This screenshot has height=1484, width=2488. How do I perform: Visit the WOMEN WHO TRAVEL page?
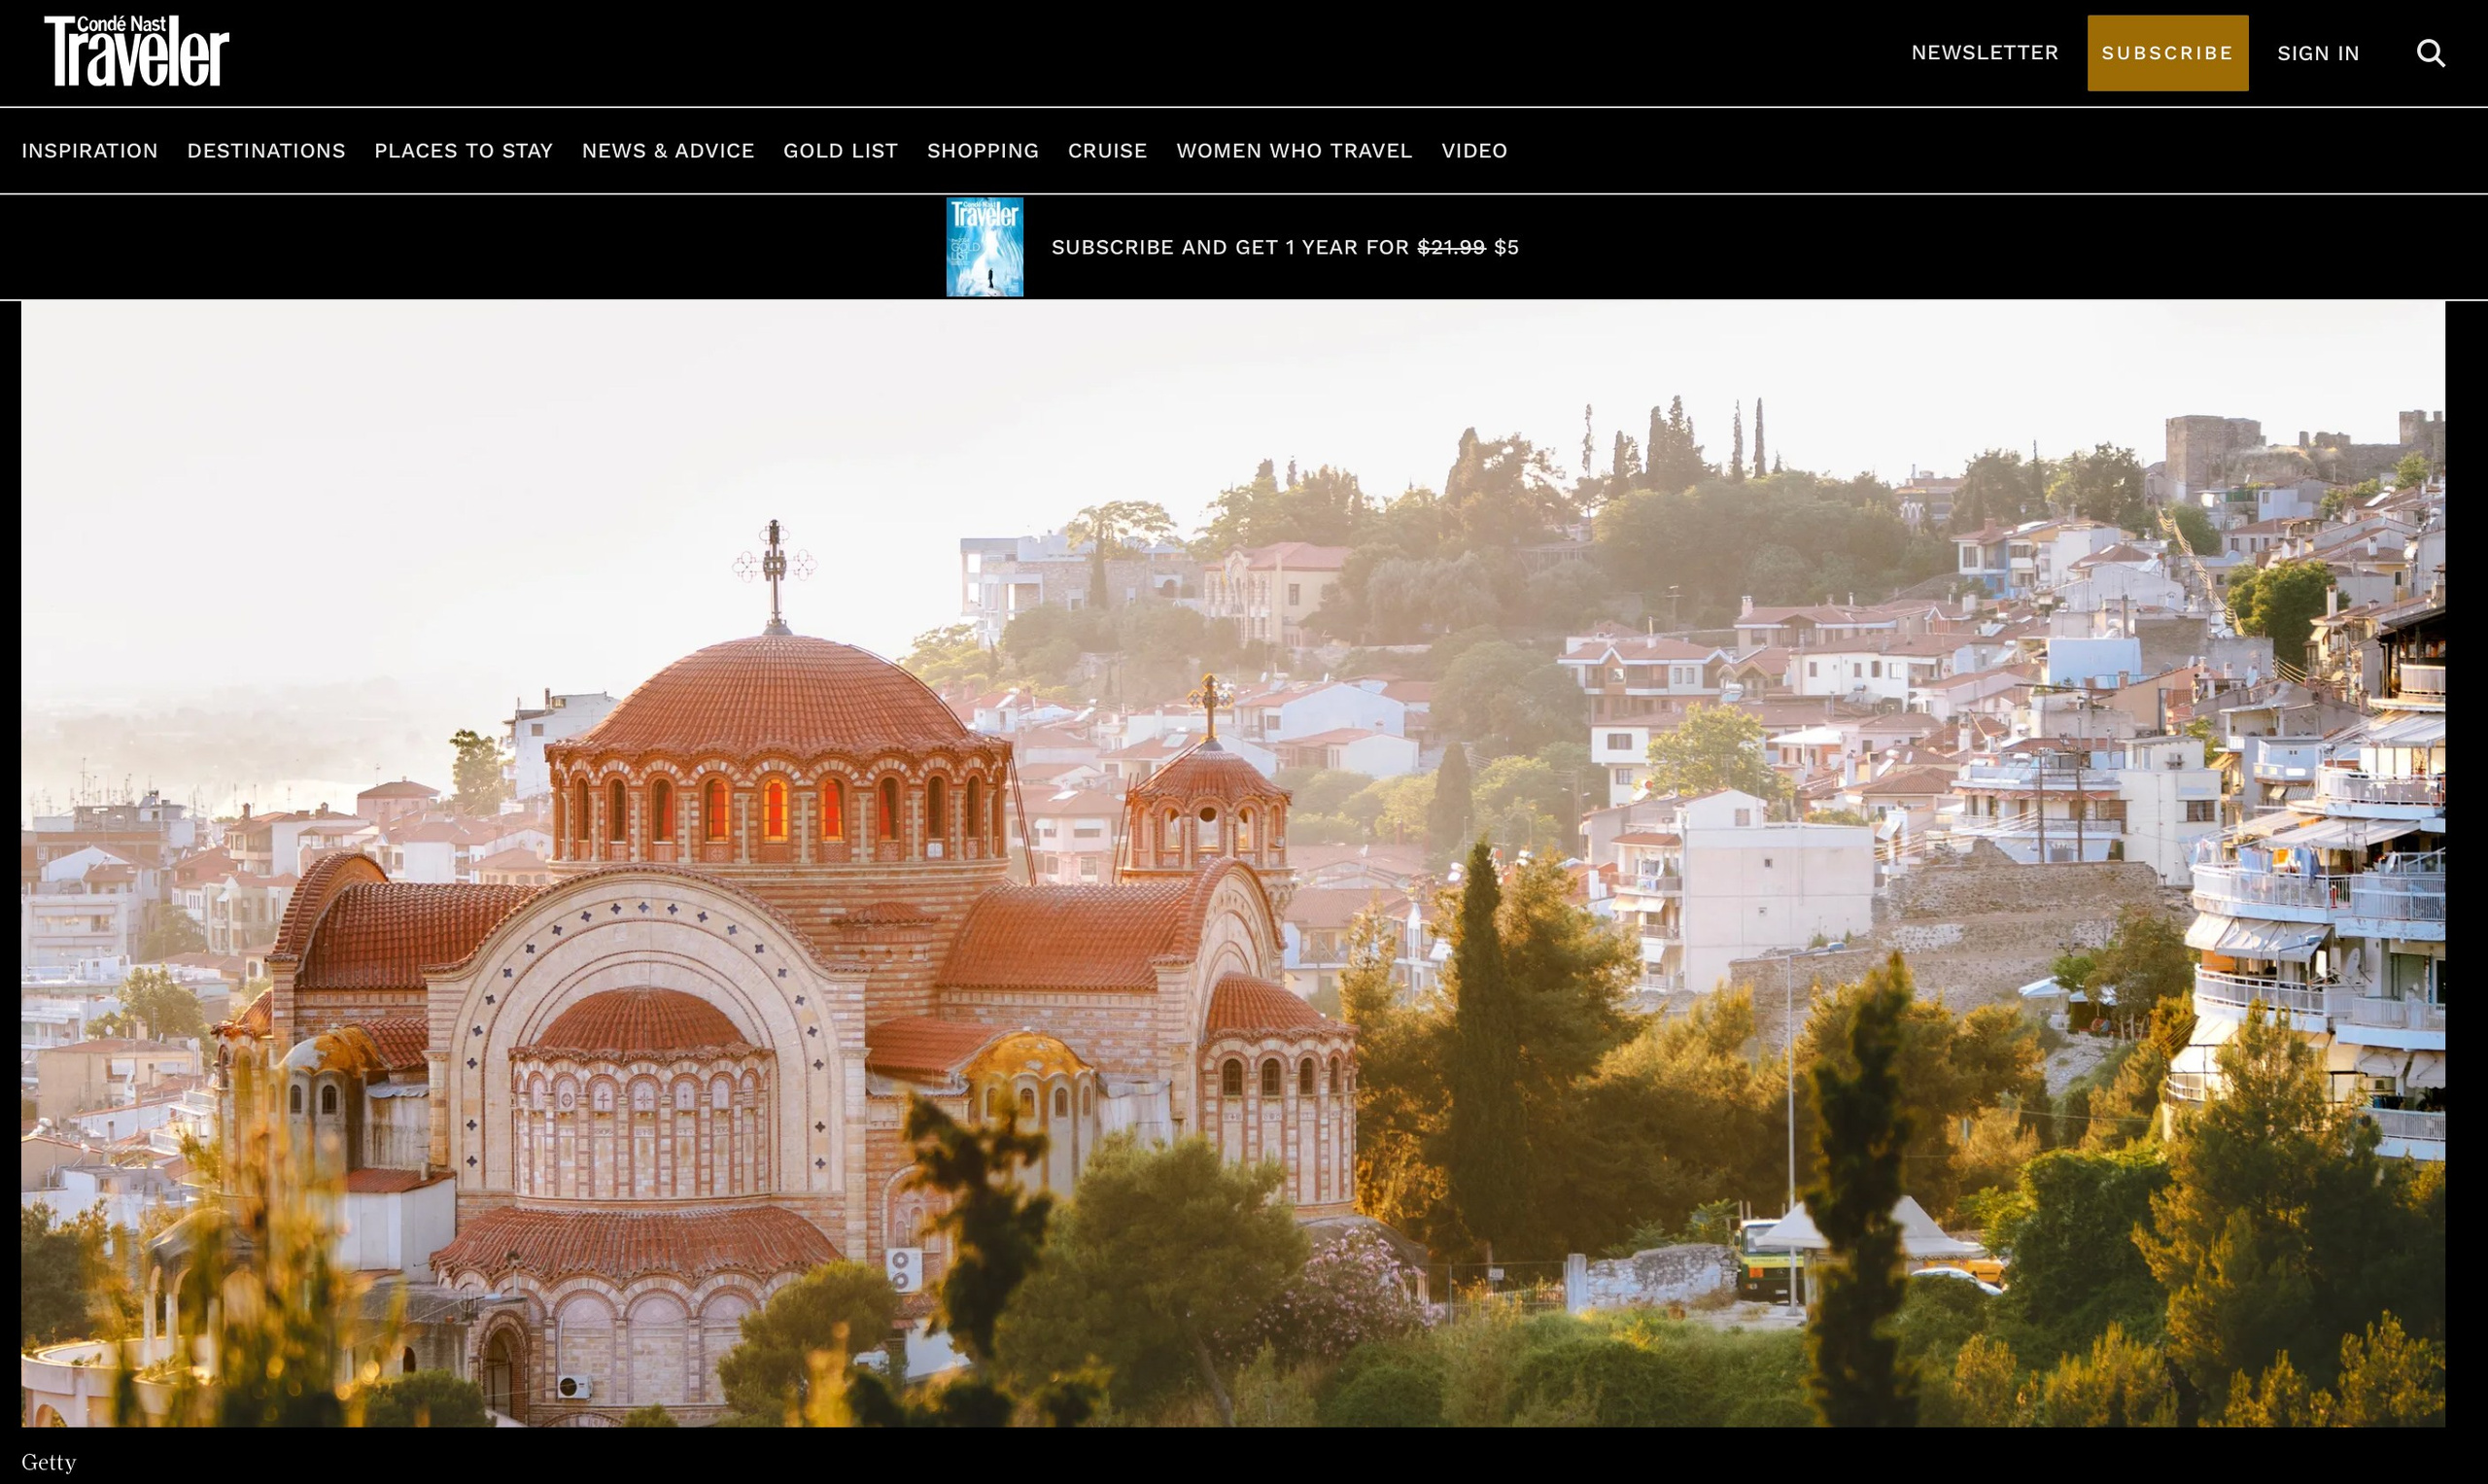(x=1293, y=150)
